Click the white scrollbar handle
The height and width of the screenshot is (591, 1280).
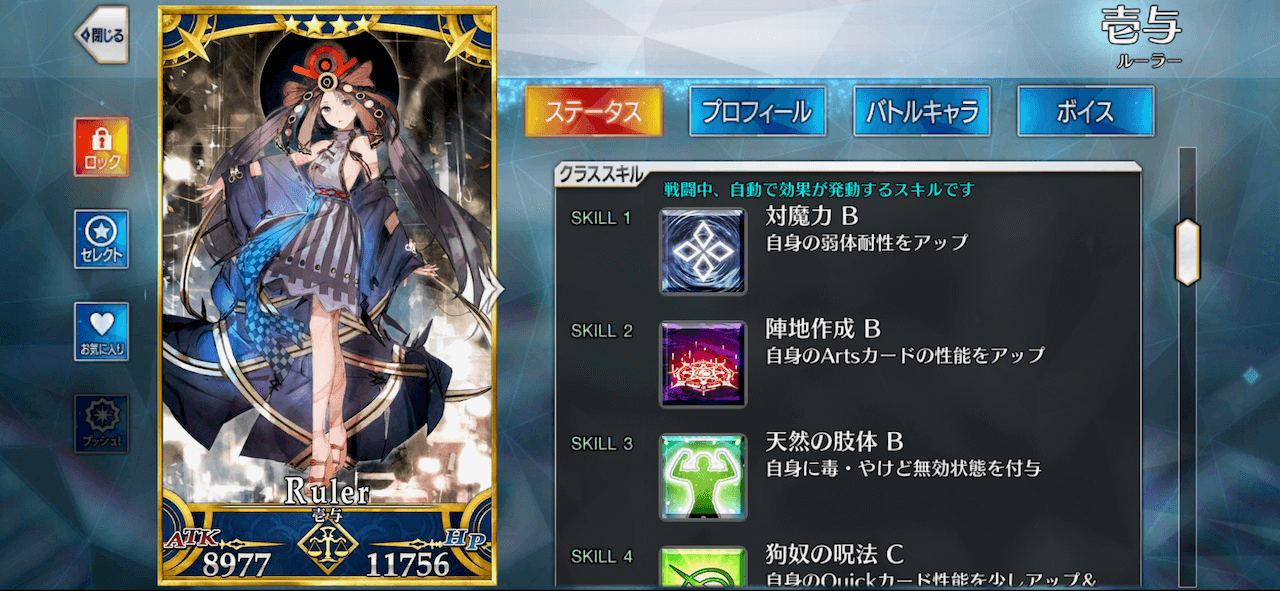pos(1187,252)
